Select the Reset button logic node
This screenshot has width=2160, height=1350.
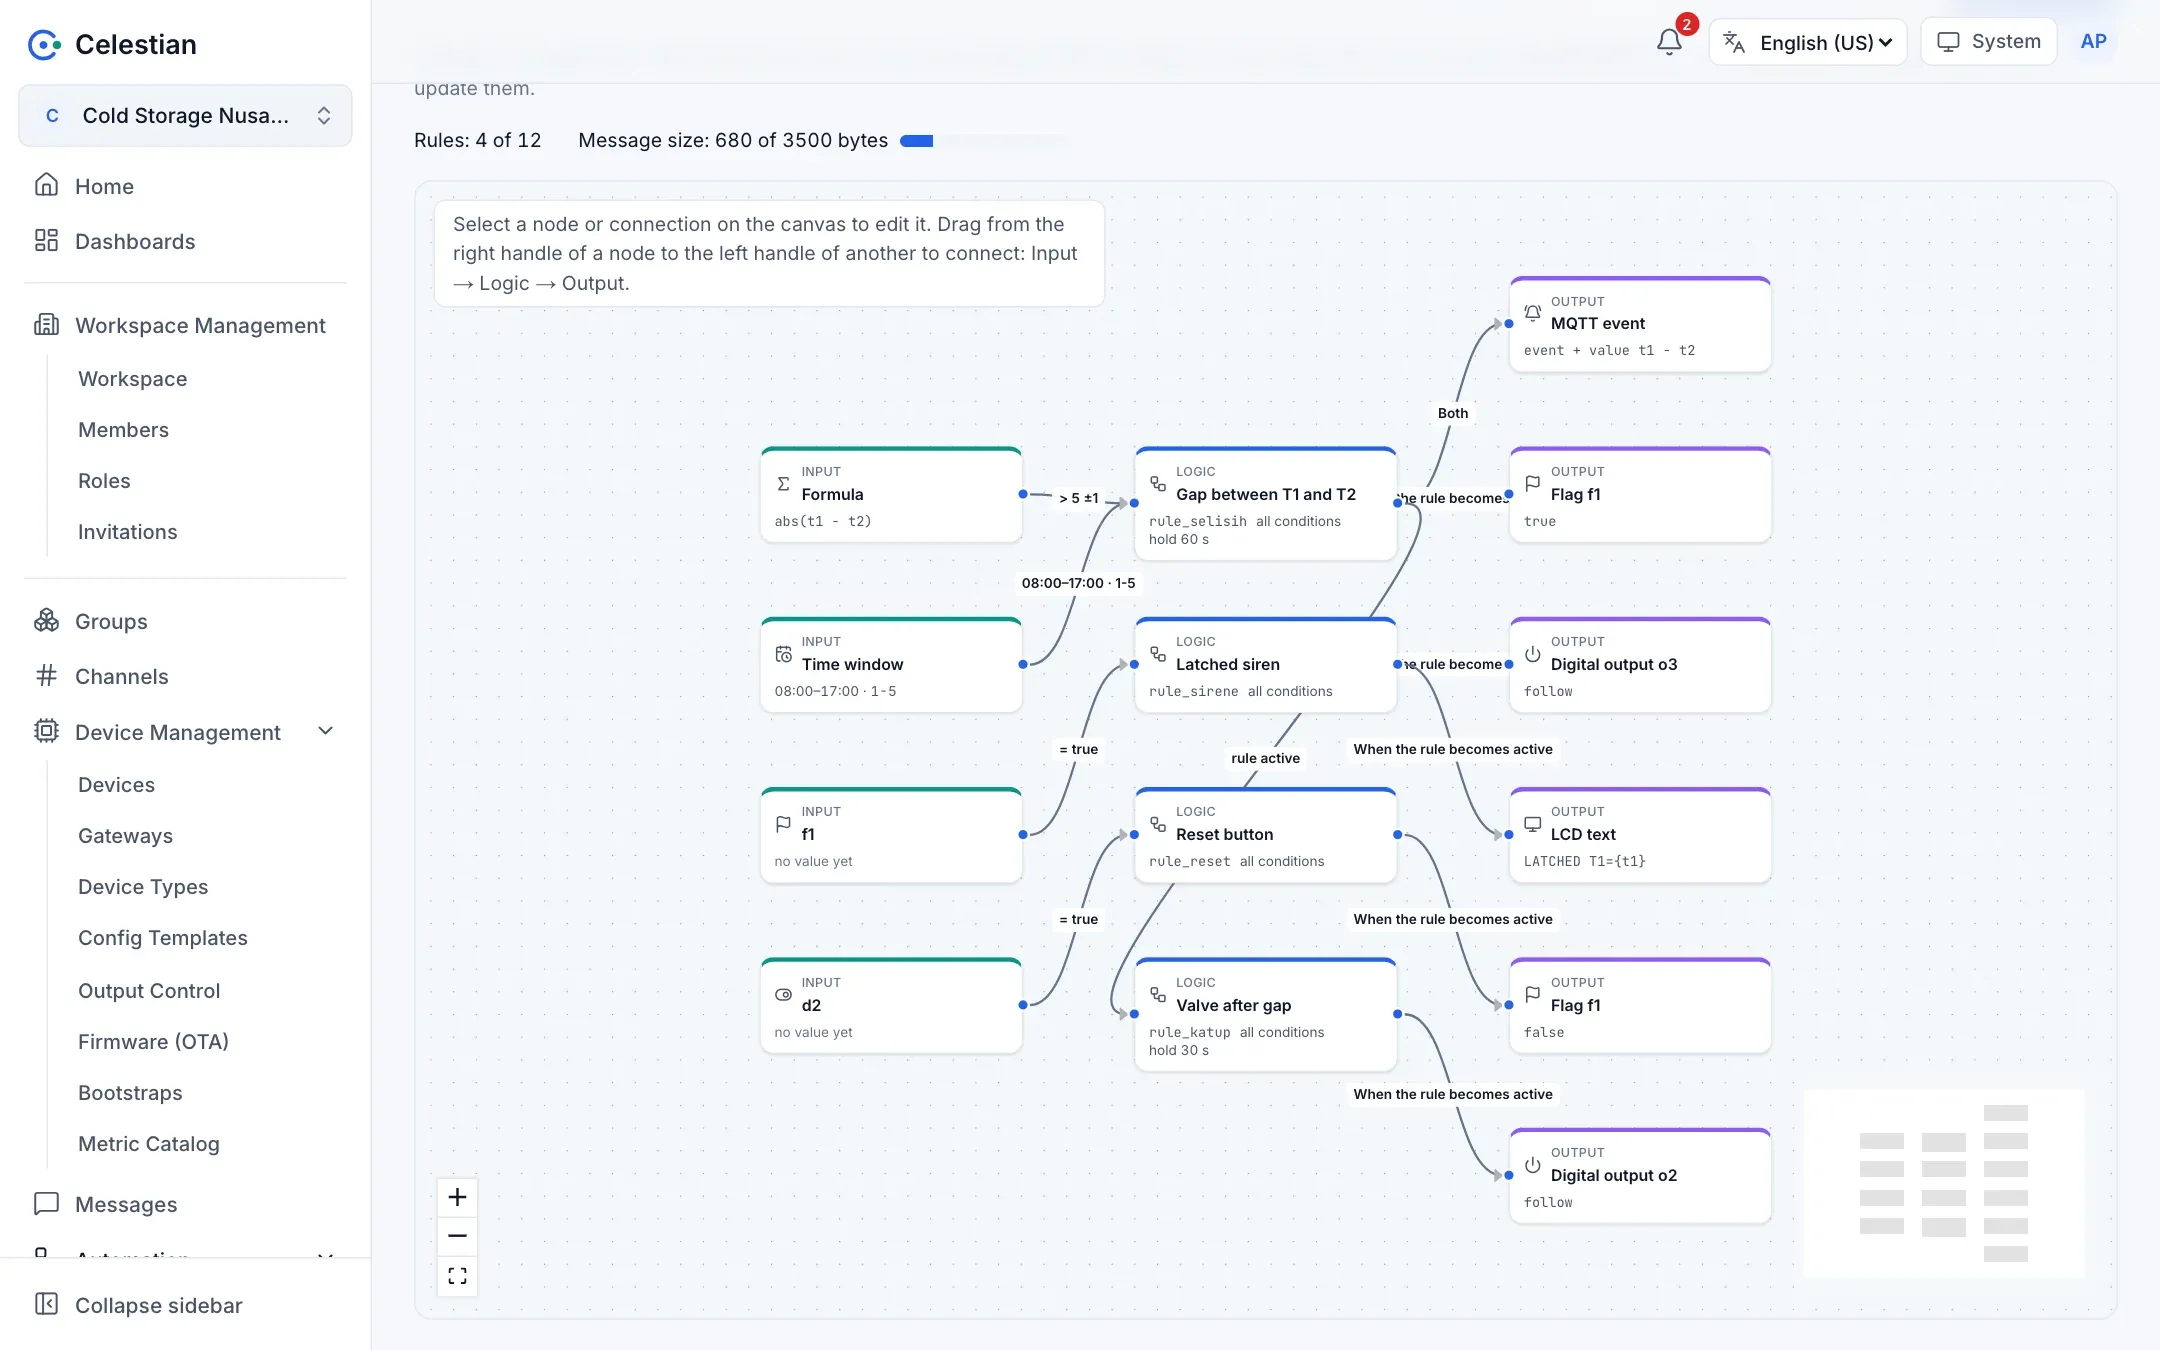coord(1265,835)
